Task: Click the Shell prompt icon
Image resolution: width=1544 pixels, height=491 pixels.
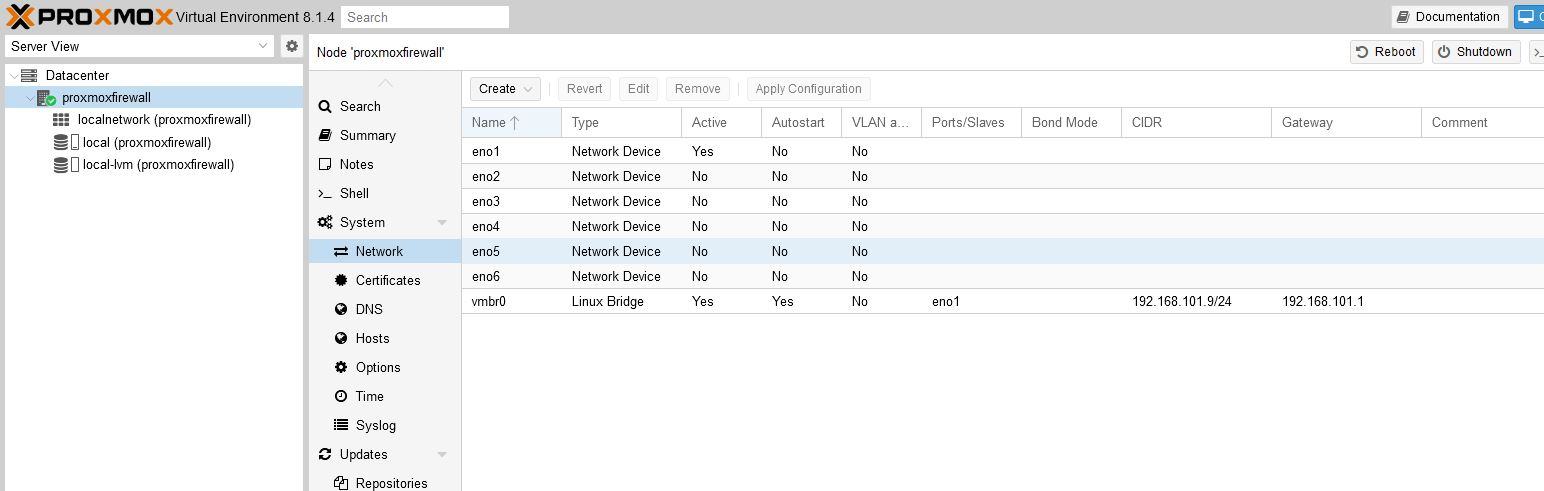Action: (x=325, y=194)
